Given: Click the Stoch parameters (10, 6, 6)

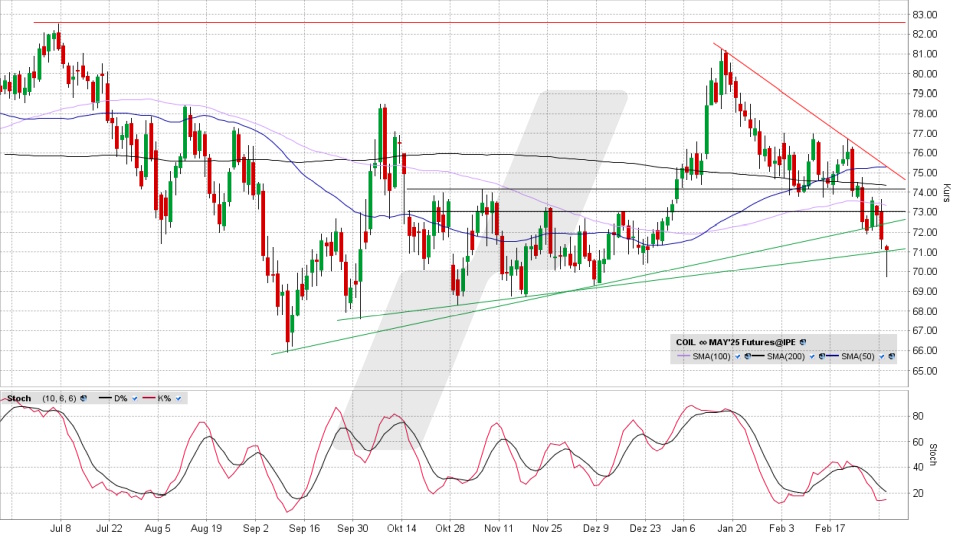Looking at the screenshot, I should point(59,398).
